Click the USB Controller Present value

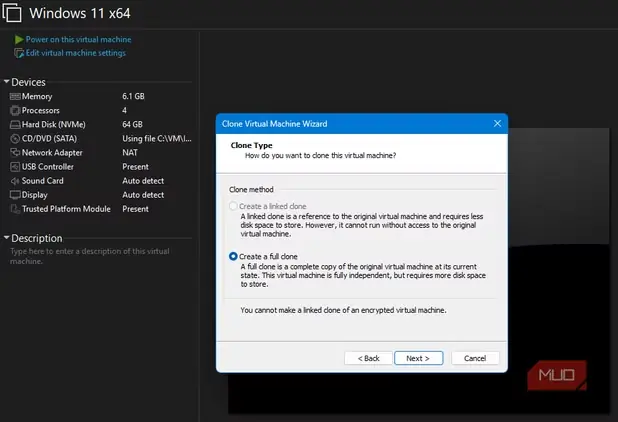pyautogui.click(x=136, y=167)
